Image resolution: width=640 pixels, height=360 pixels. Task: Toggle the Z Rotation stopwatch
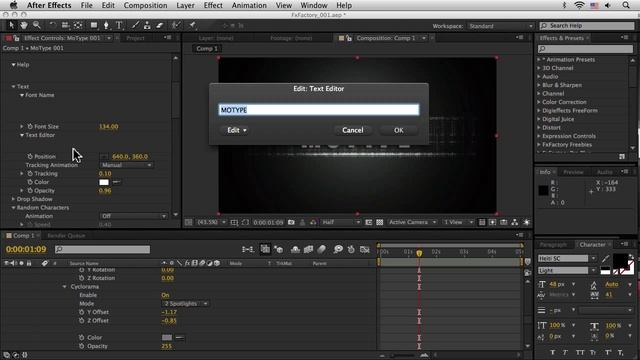(x=82, y=278)
